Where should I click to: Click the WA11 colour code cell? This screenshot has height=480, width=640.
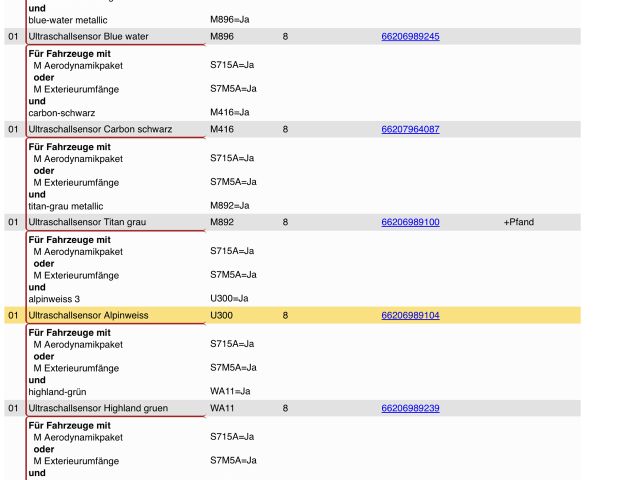click(x=222, y=408)
